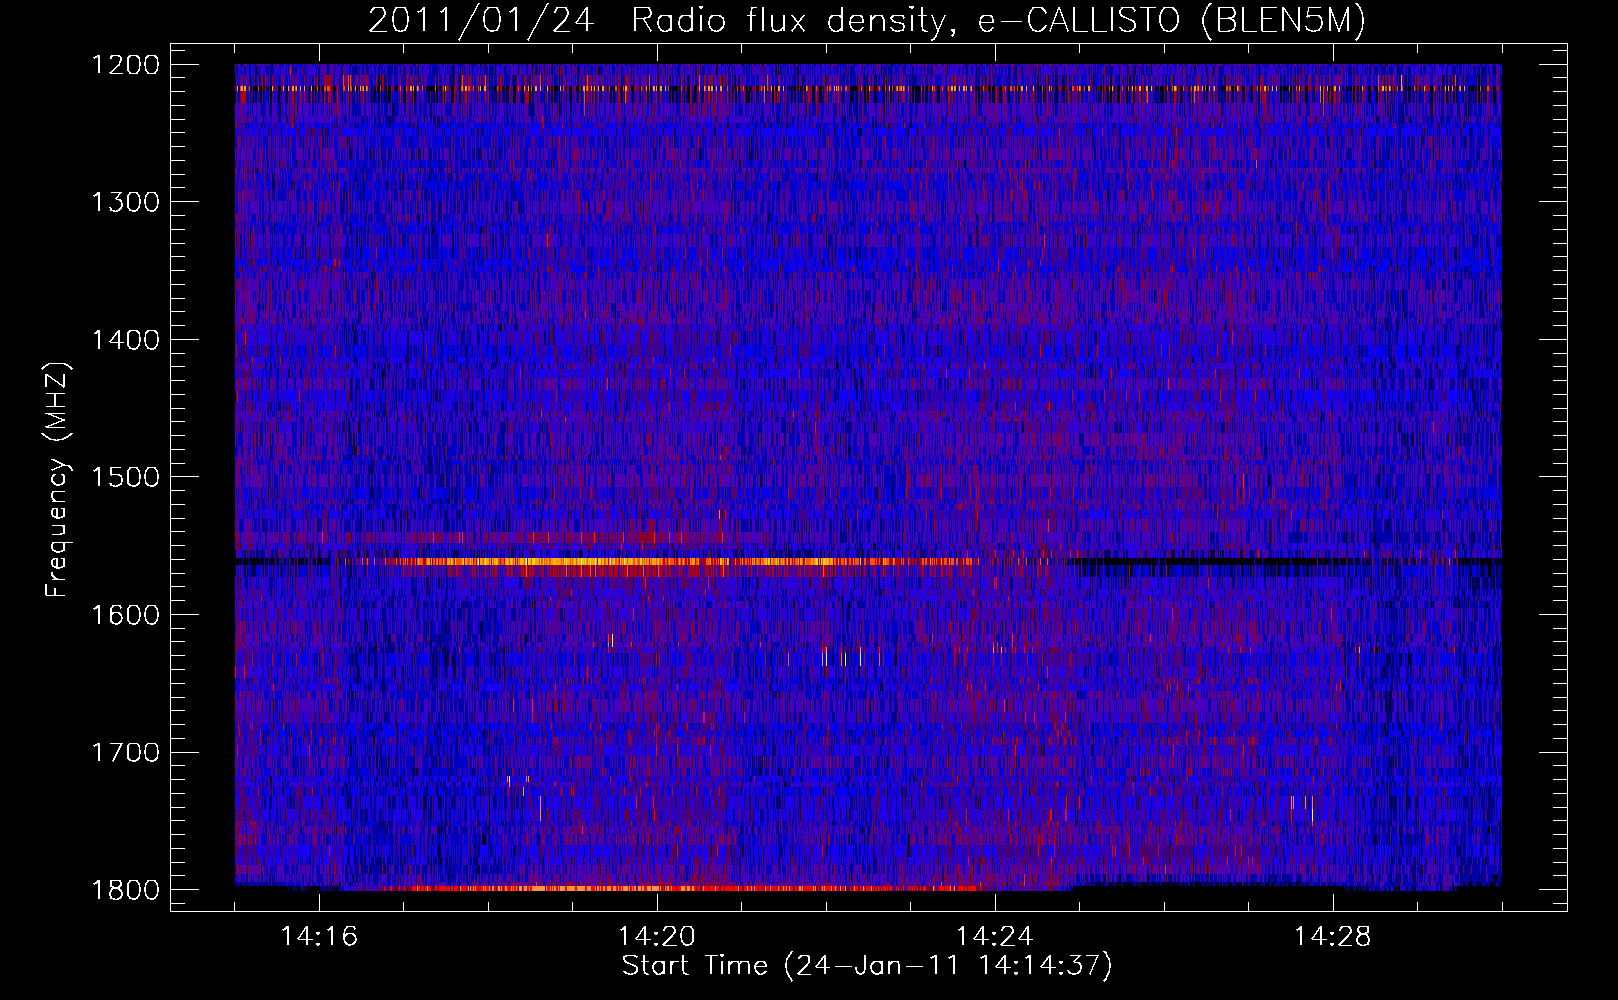Click the 1300 frequency axis label
The height and width of the screenshot is (1000, 1618).
pyautogui.click(x=125, y=202)
